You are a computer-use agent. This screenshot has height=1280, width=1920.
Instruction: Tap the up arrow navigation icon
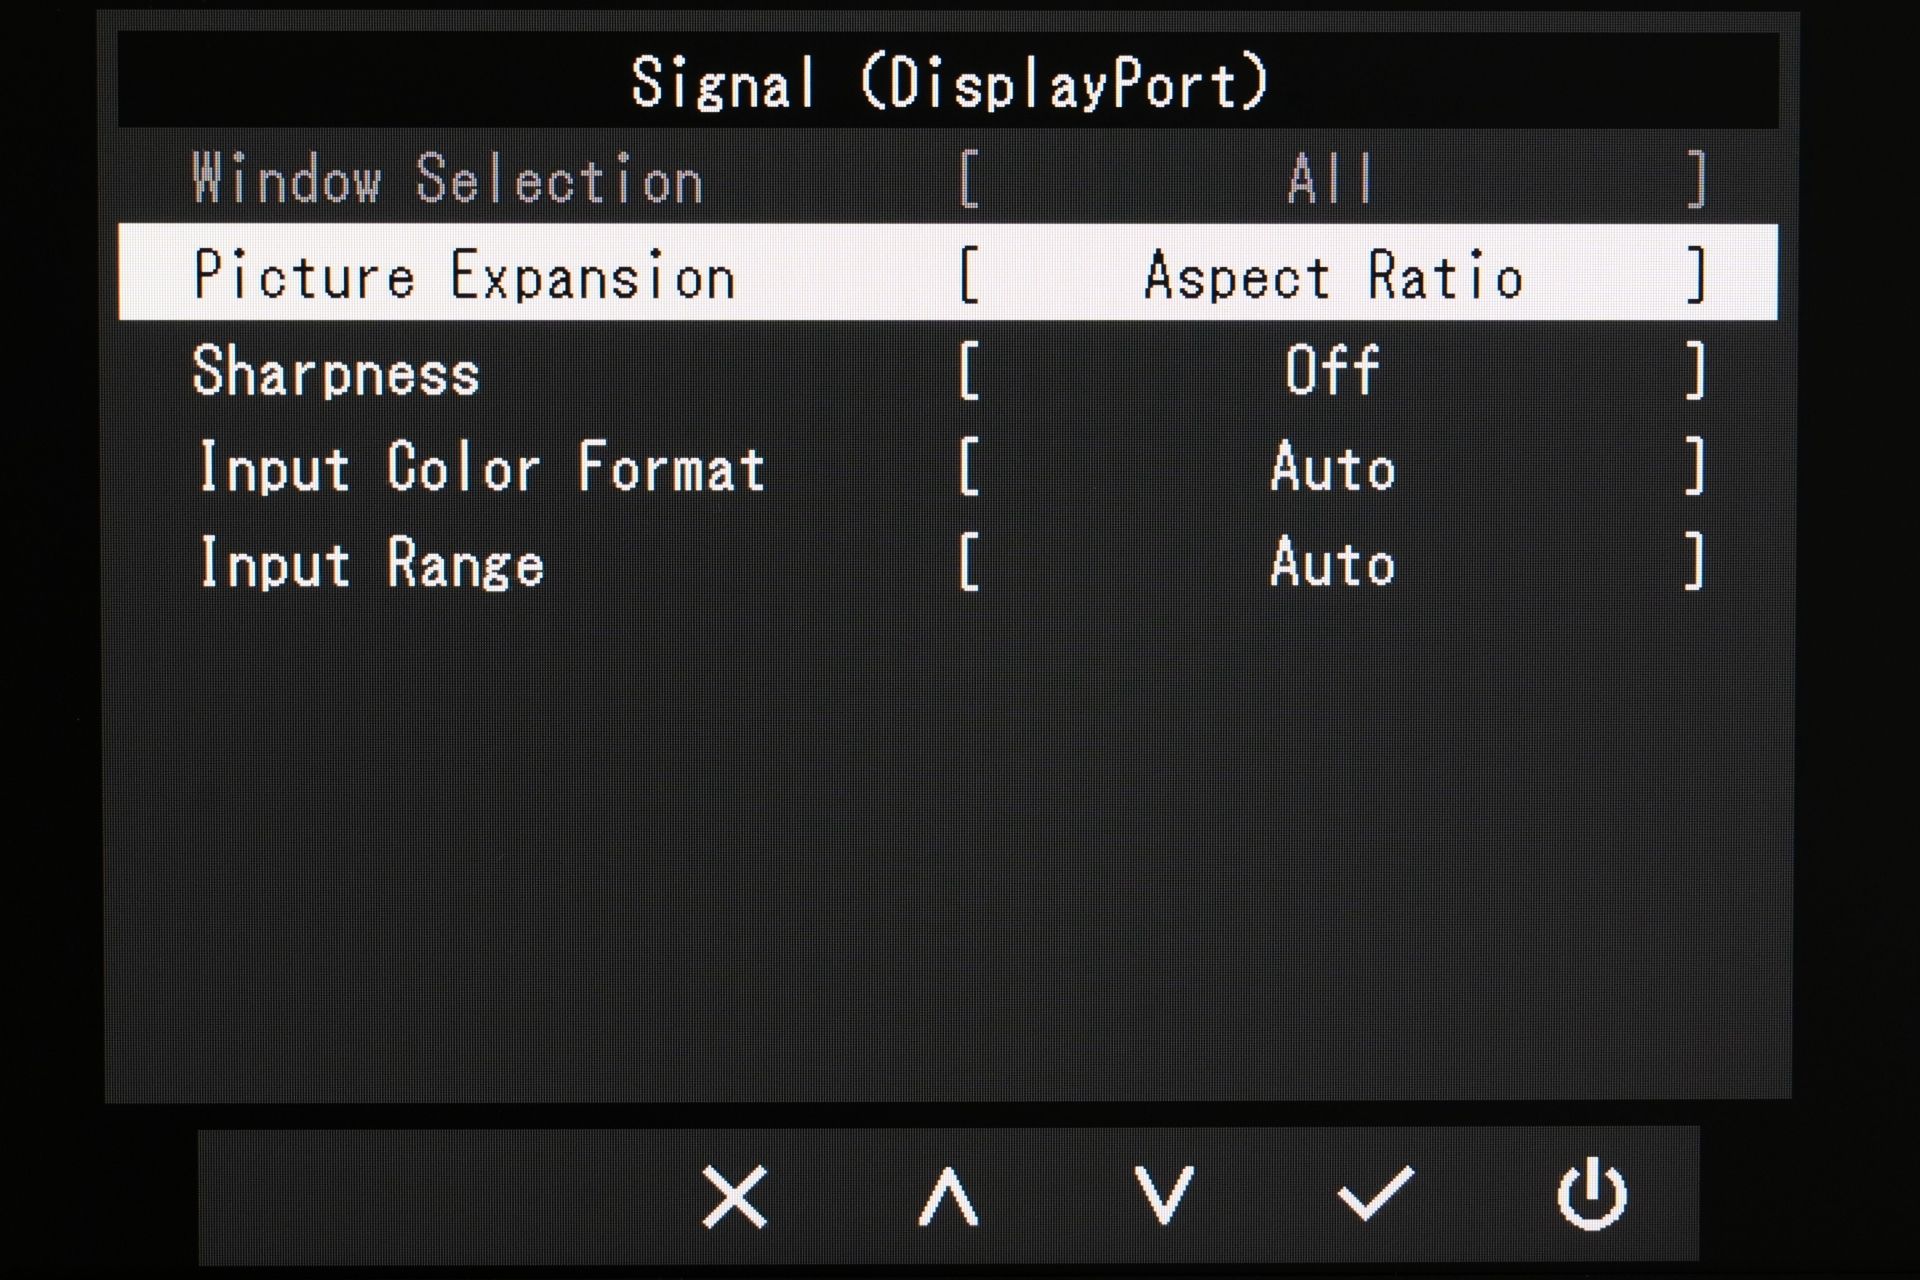pyautogui.click(x=948, y=1195)
